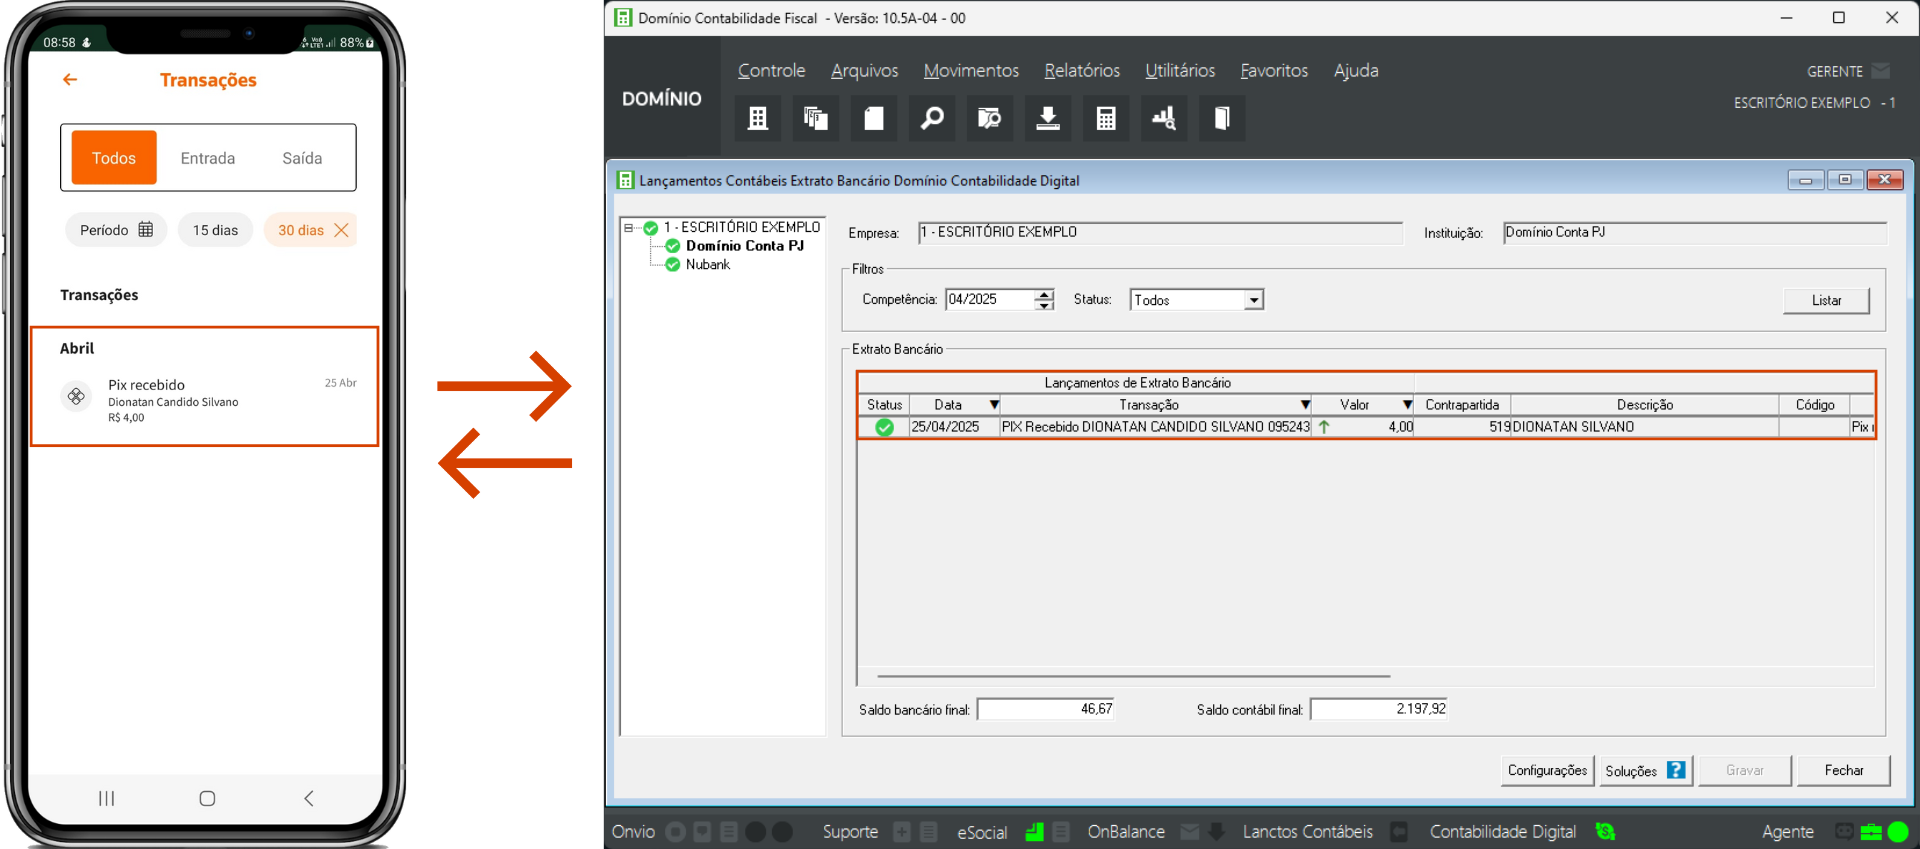Open the Transação column filter arrow

click(1305, 405)
